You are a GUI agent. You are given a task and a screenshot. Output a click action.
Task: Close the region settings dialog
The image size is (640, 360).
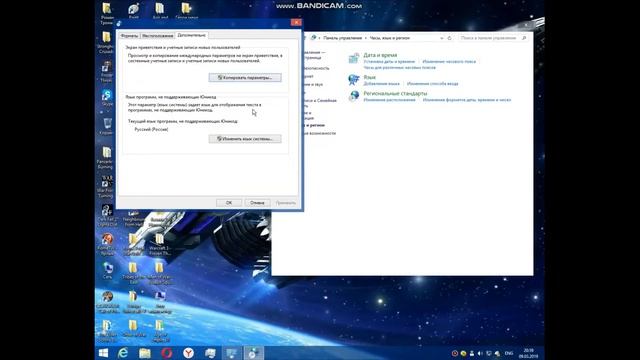[296, 22]
